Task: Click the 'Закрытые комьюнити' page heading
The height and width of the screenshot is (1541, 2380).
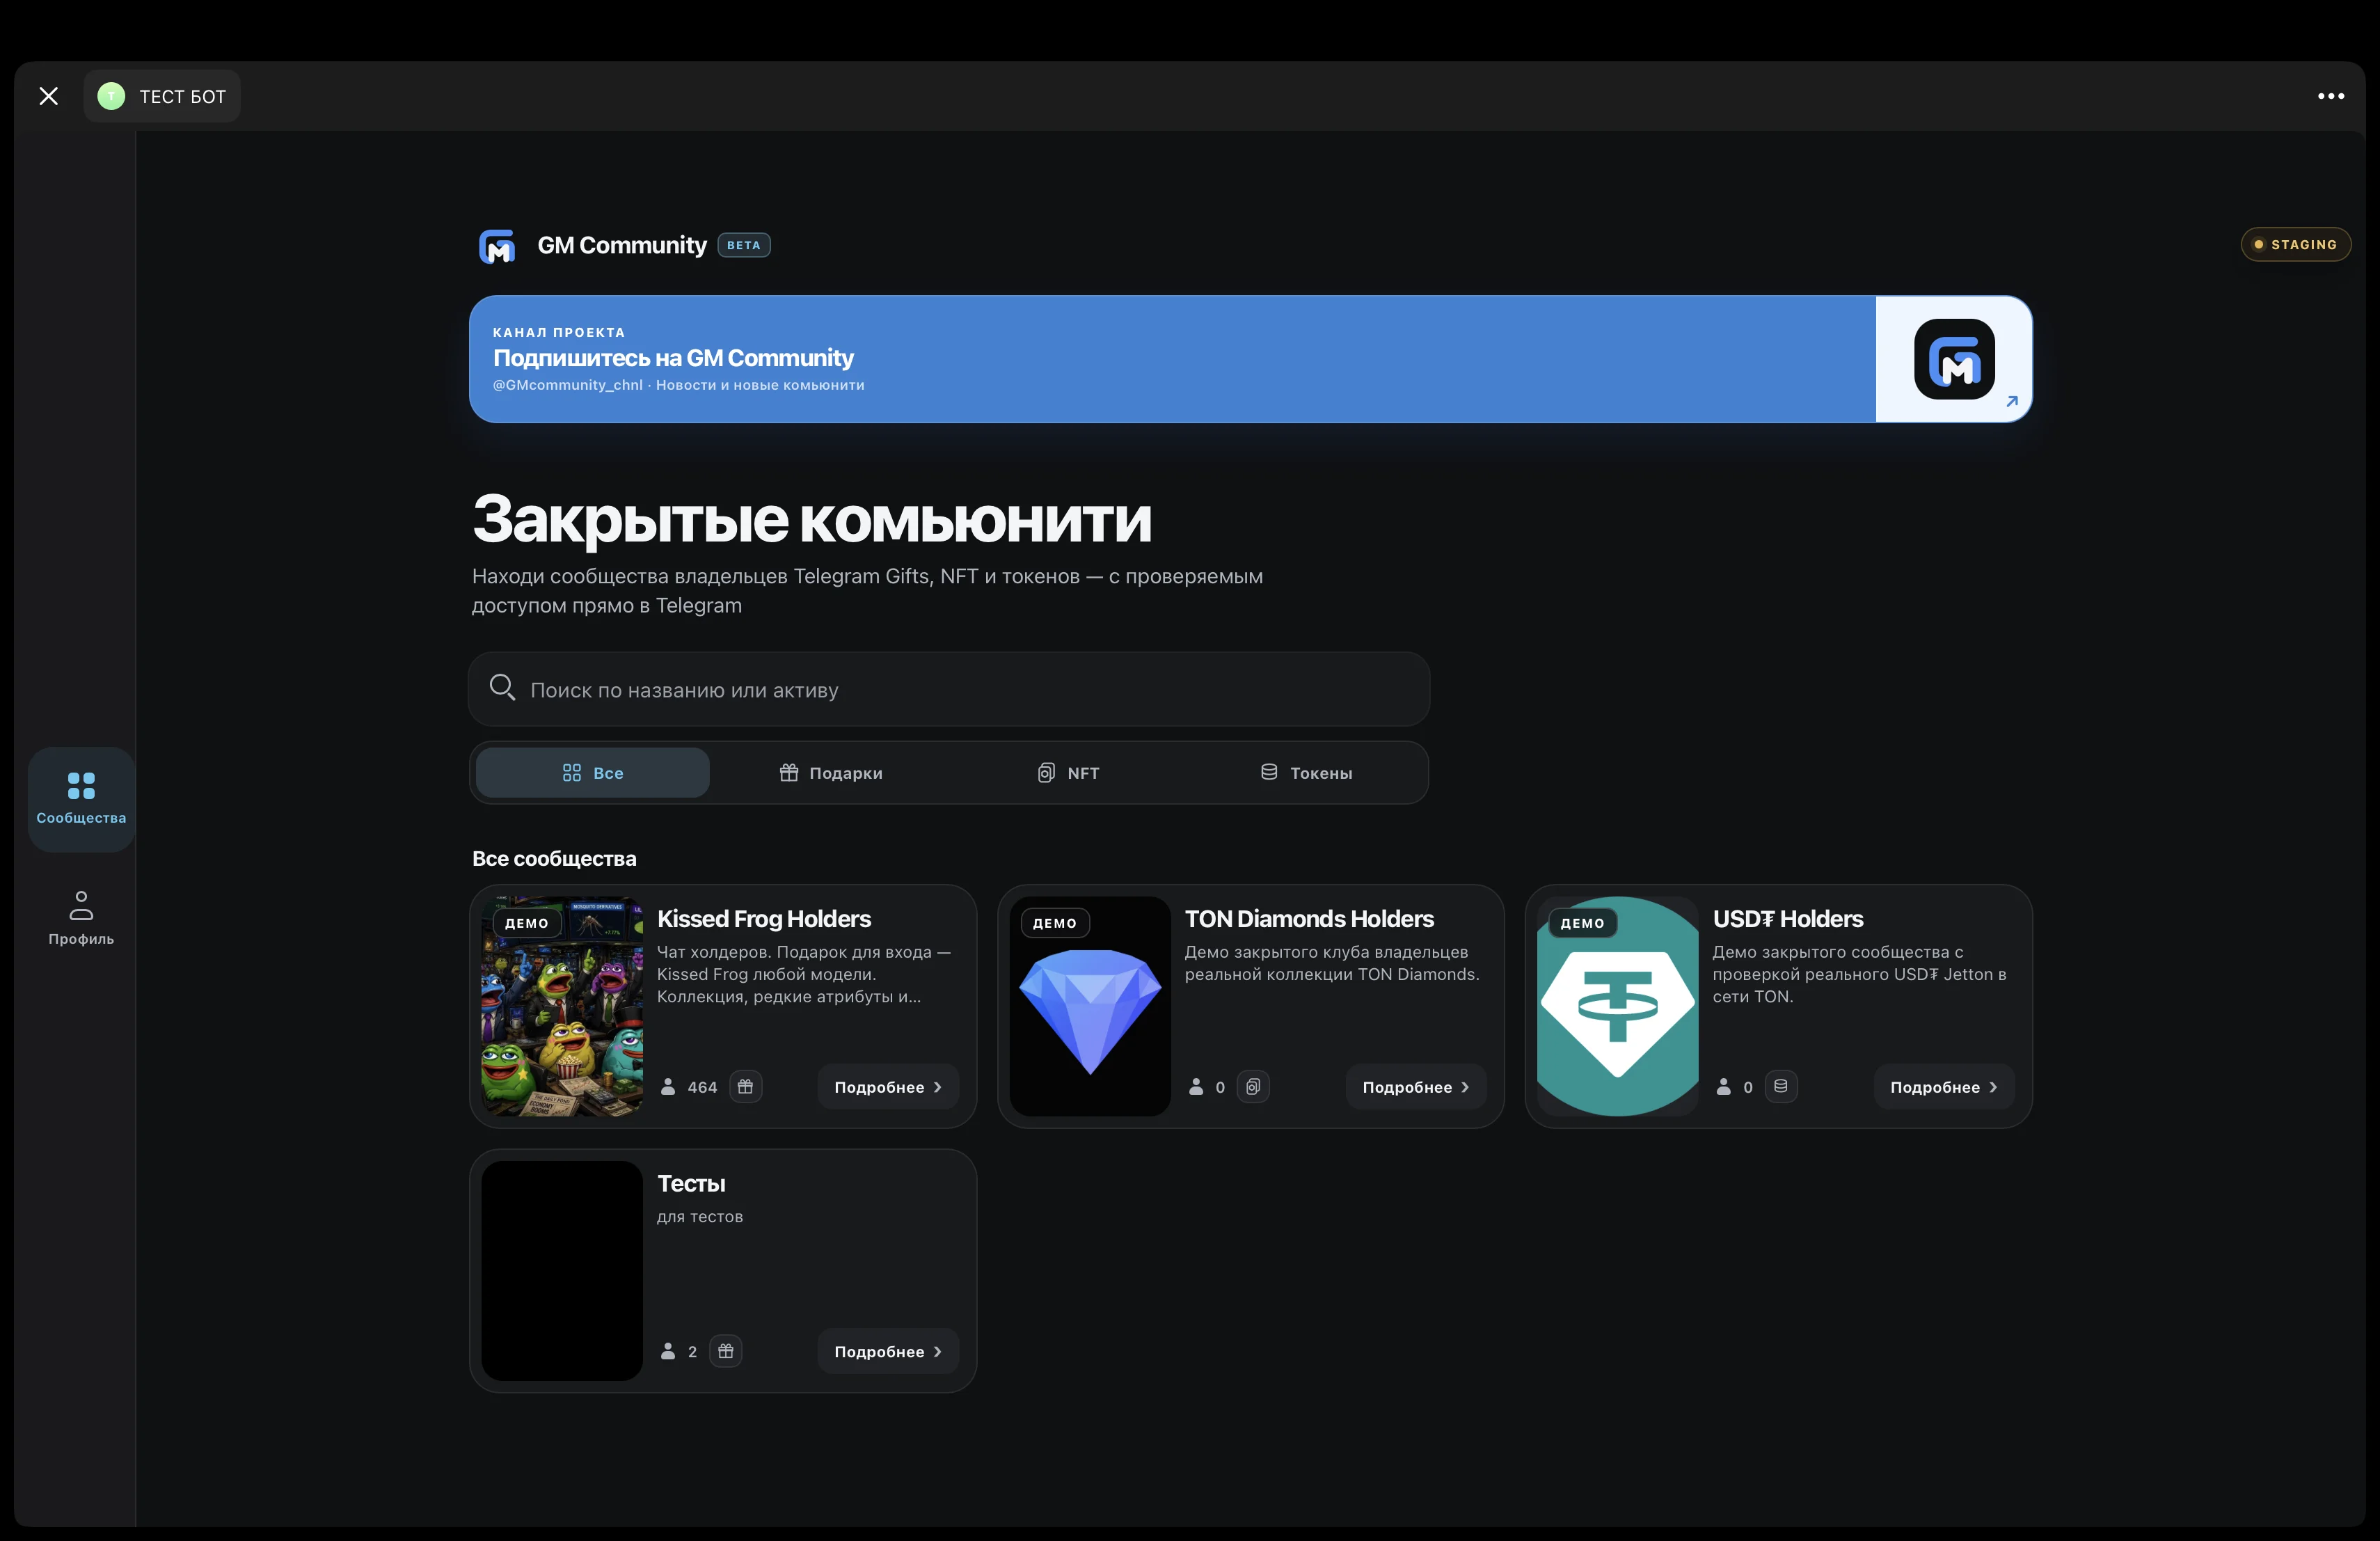Action: tap(812, 520)
